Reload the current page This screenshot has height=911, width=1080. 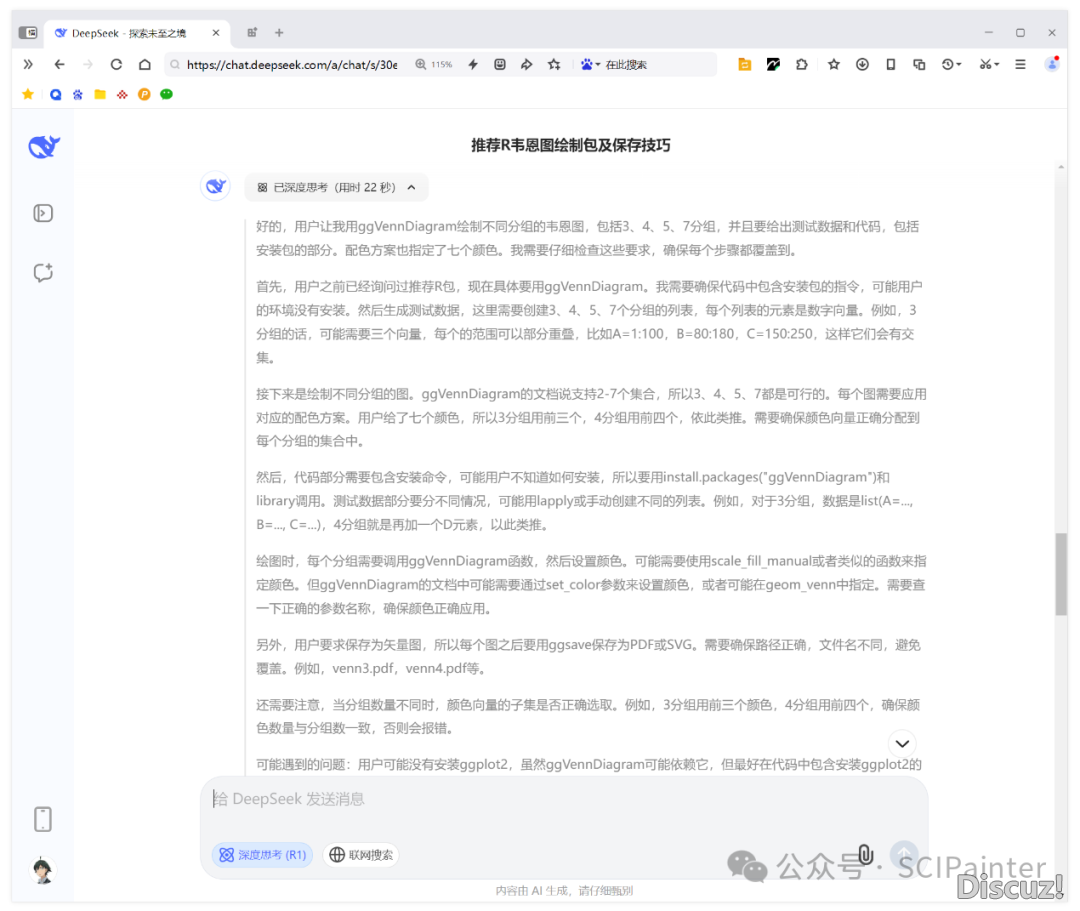(116, 65)
